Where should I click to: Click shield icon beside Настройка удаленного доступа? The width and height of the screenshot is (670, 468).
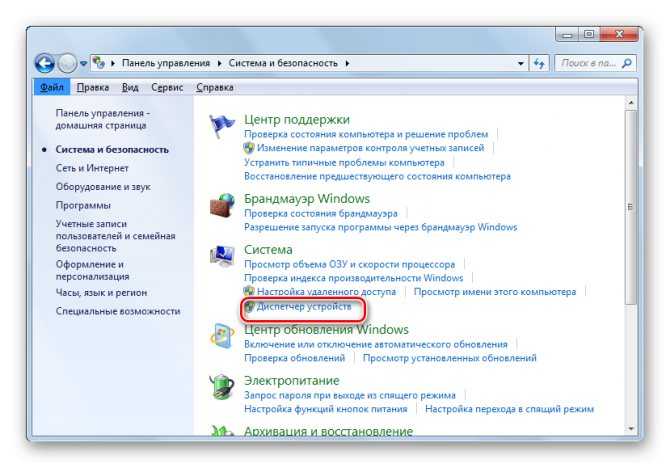(249, 291)
